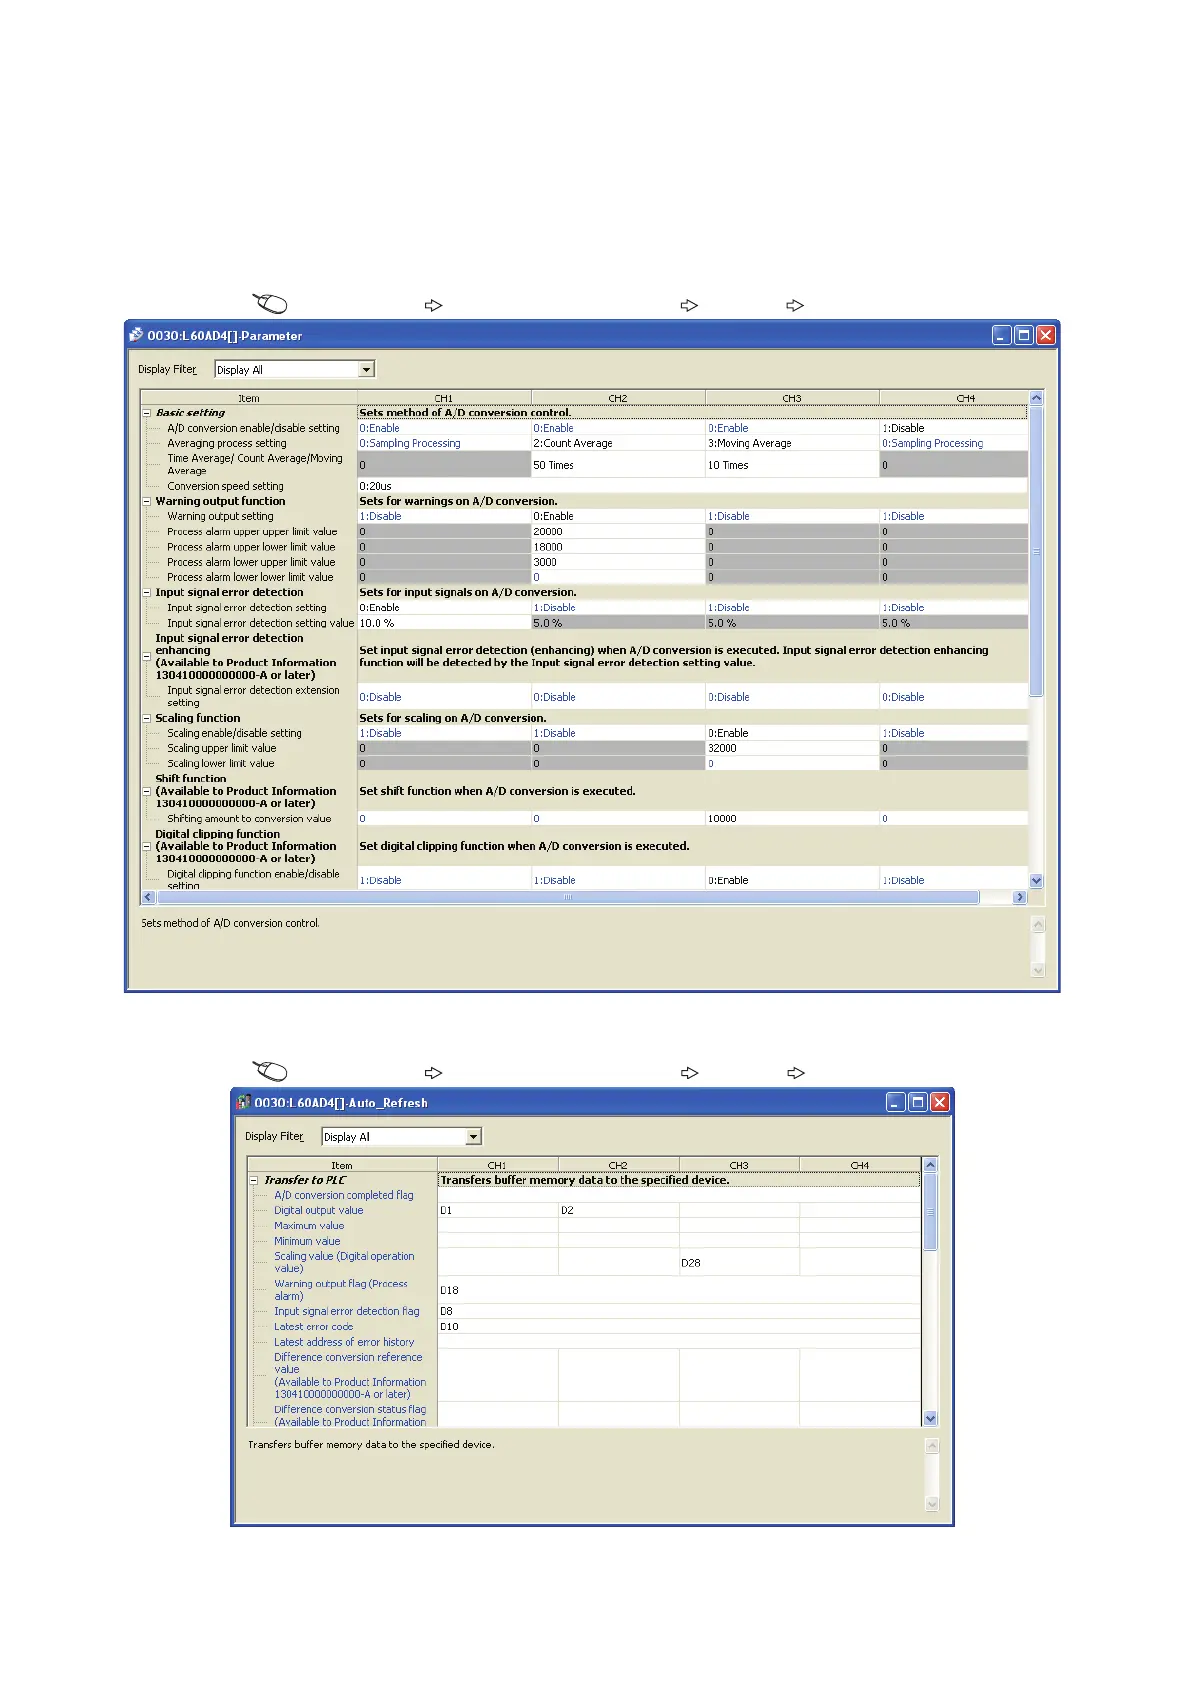Image resolution: width=1190 pixels, height=1684 pixels.
Task: Close the Parameter window
Action: 1045,335
